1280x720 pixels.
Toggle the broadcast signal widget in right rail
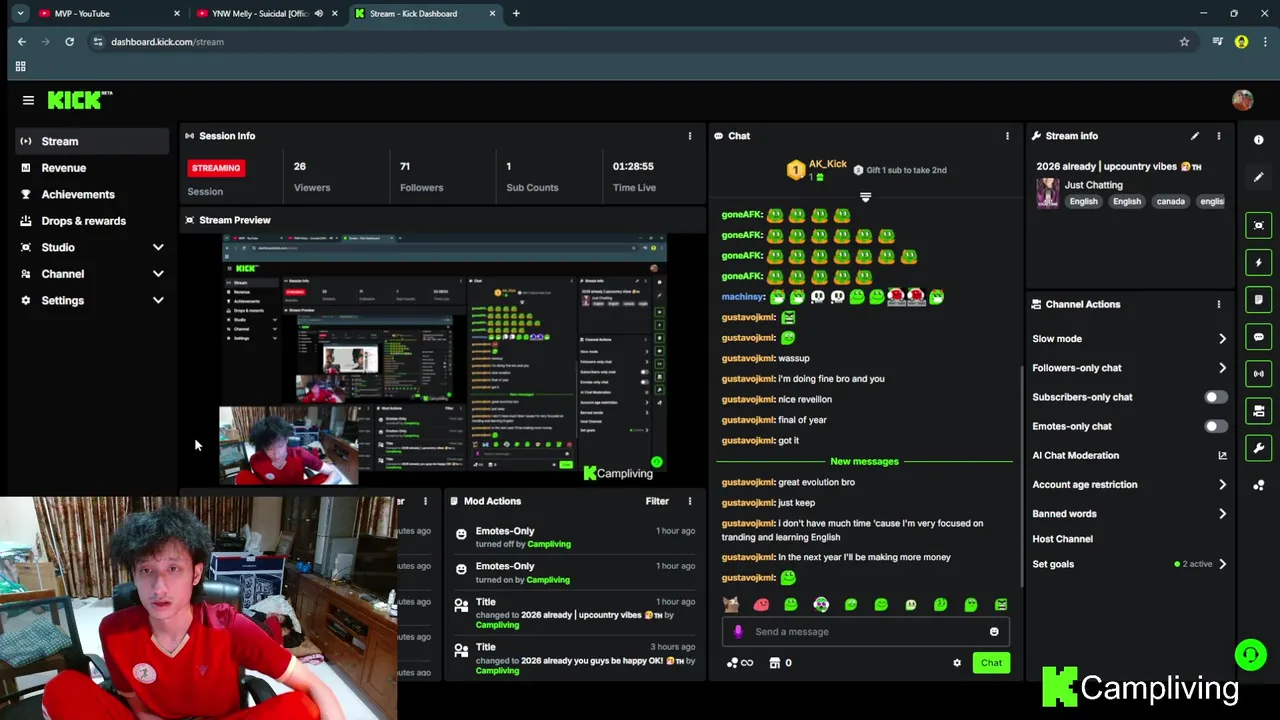(x=1259, y=374)
